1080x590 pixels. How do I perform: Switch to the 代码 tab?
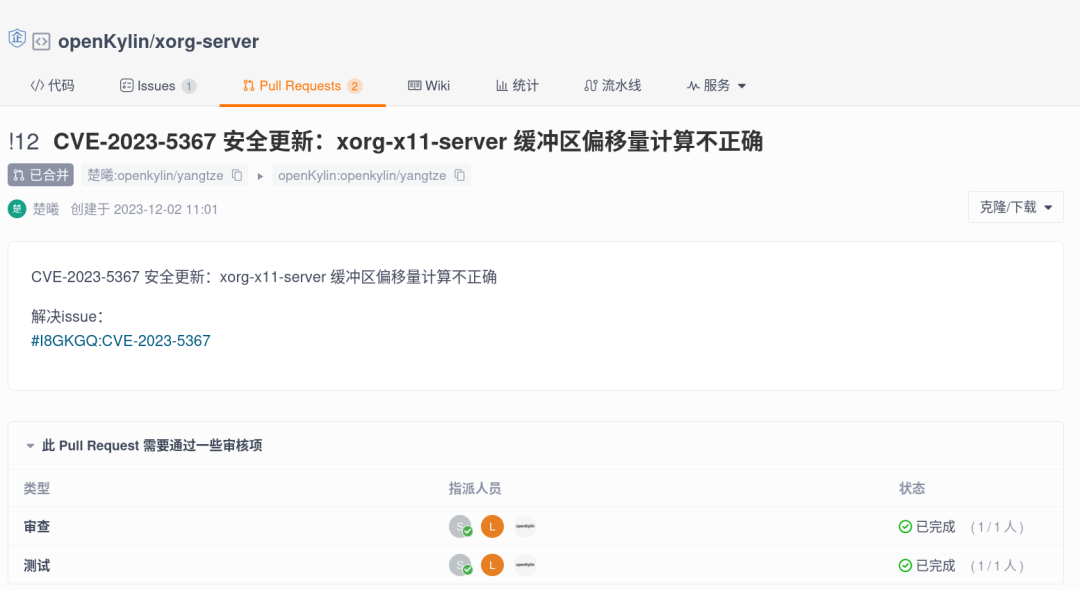coord(53,86)
